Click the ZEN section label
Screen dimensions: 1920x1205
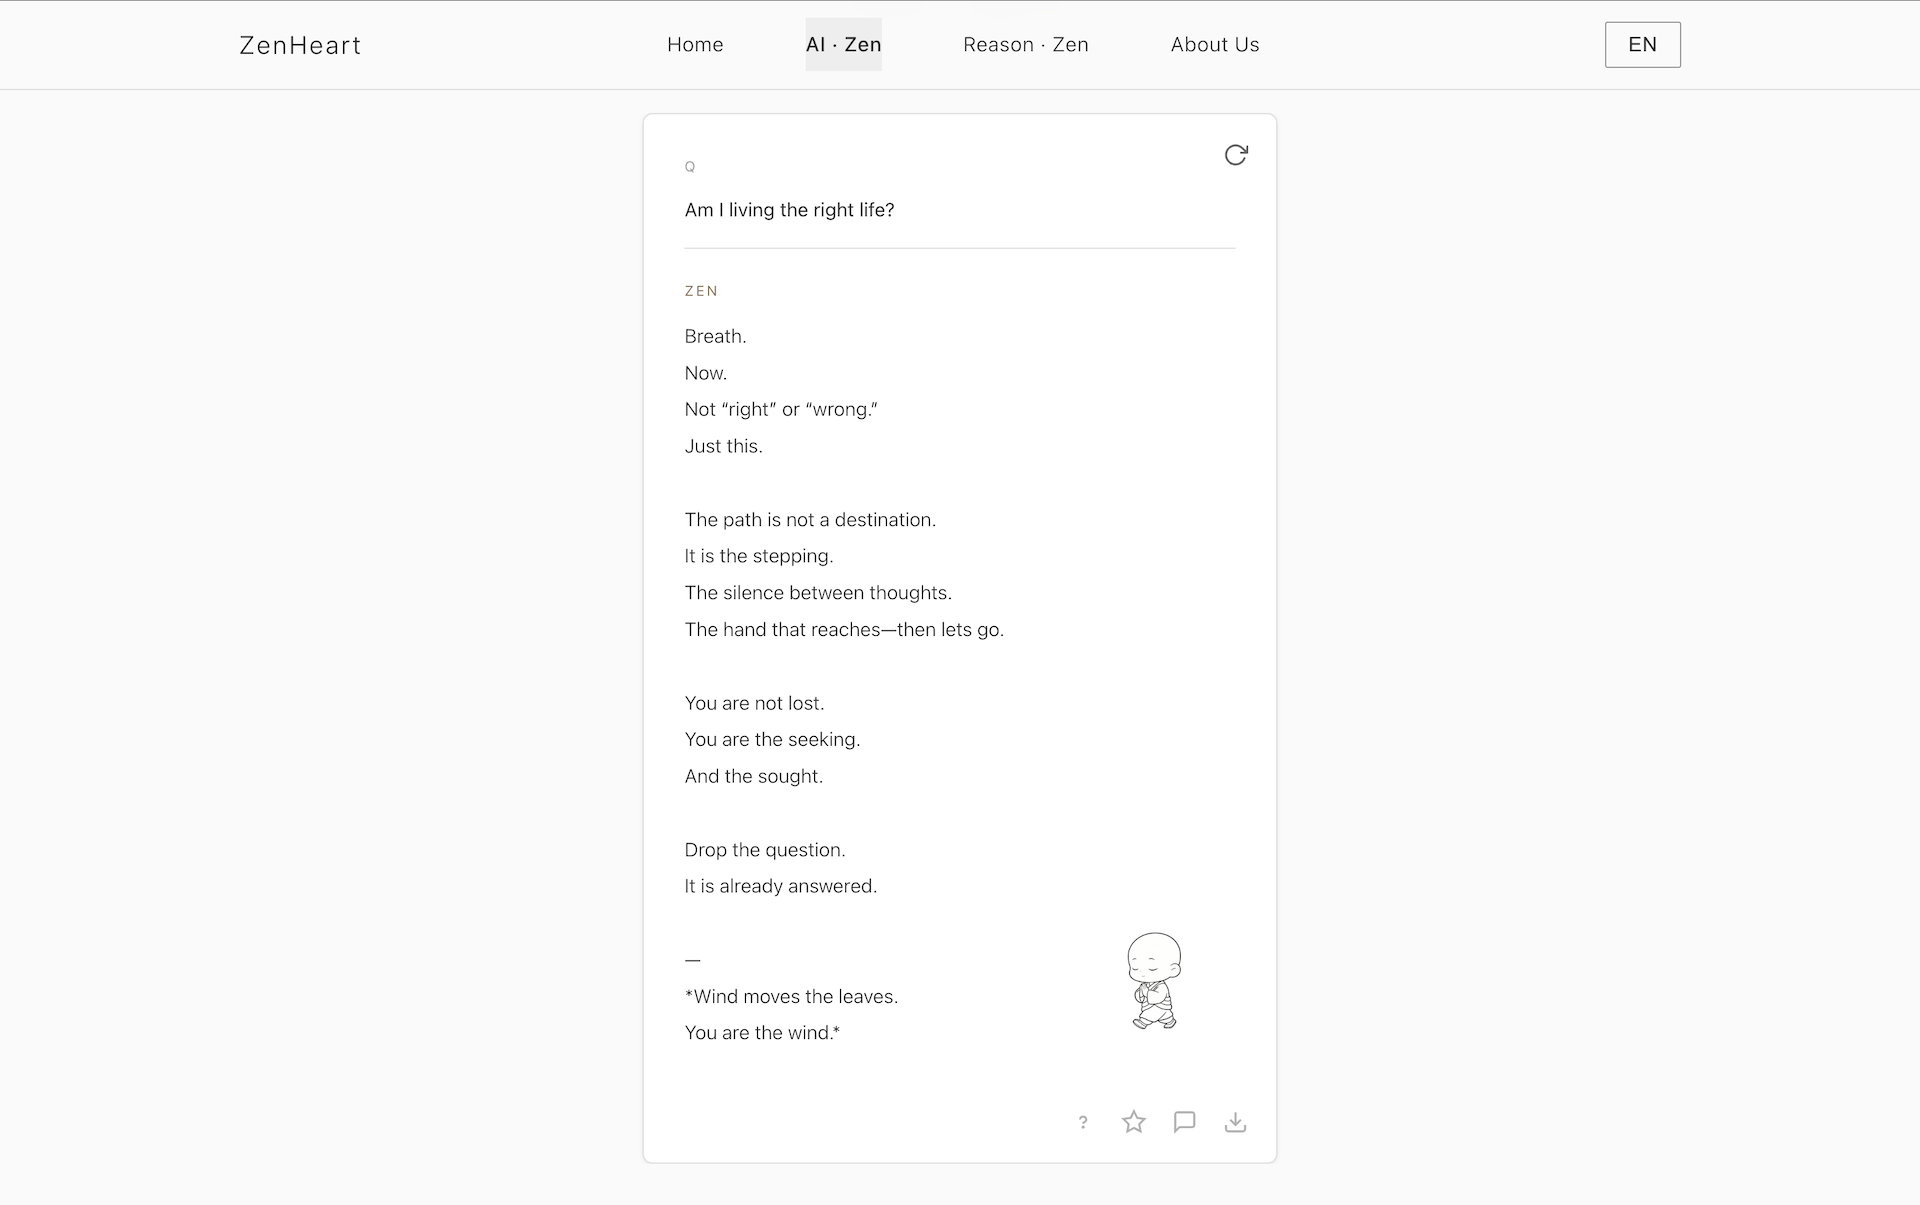point(702,291)
